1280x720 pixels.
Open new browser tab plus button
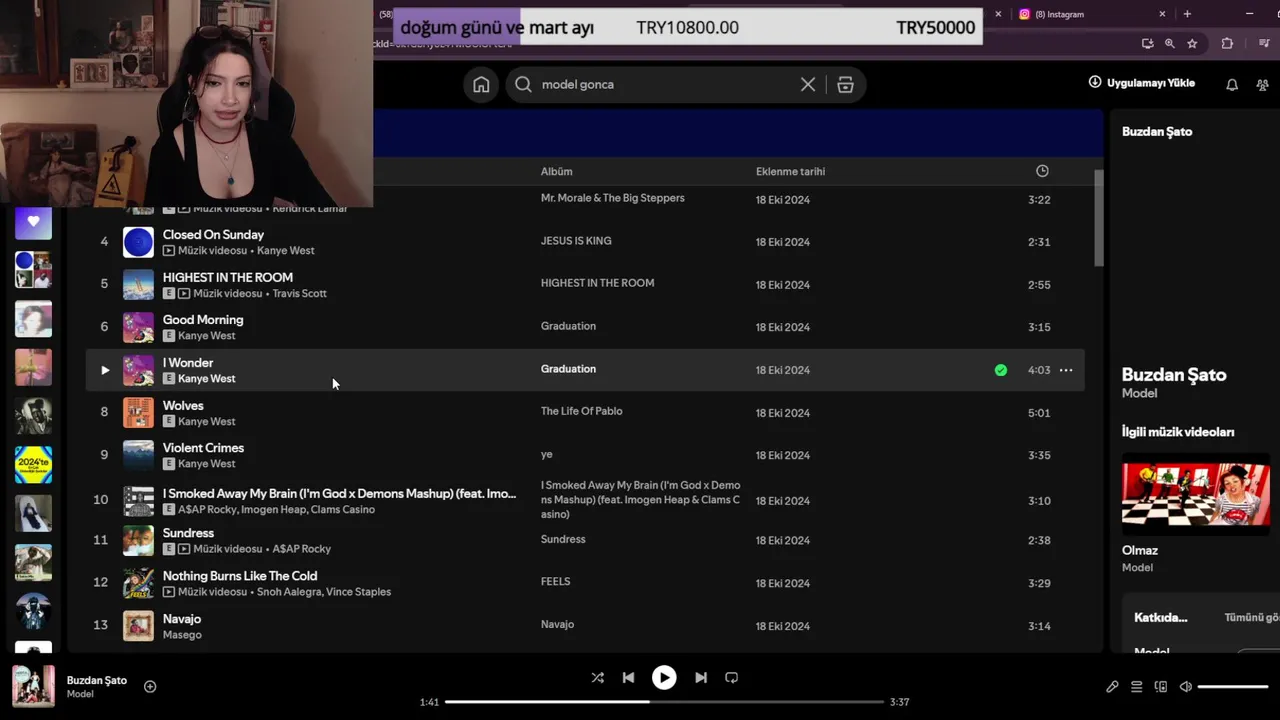[x=1187, y=14]
